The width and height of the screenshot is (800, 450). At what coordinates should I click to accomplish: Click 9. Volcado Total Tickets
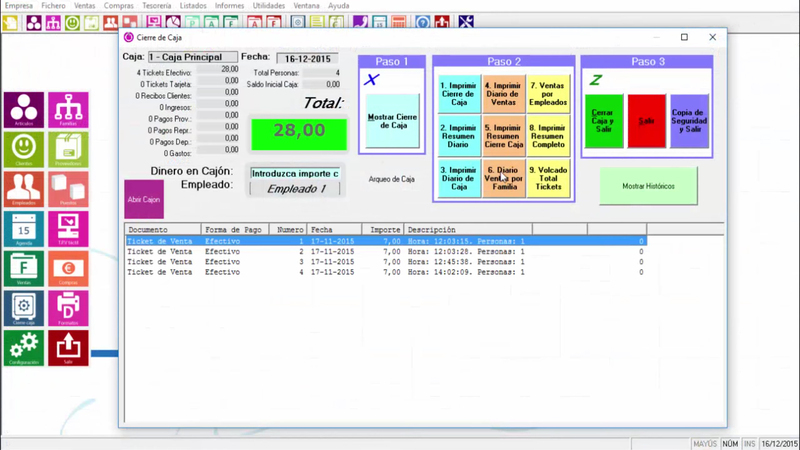(548, 178)
